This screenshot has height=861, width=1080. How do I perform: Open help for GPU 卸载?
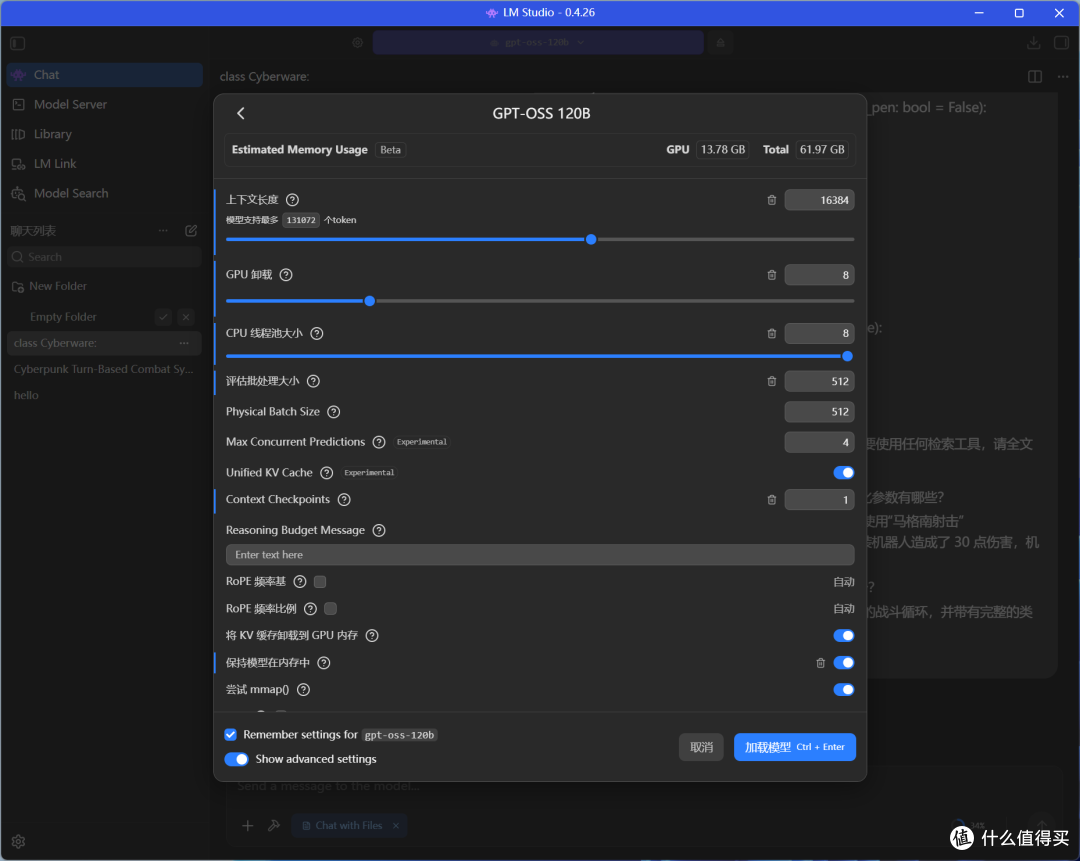click(287, 275)
